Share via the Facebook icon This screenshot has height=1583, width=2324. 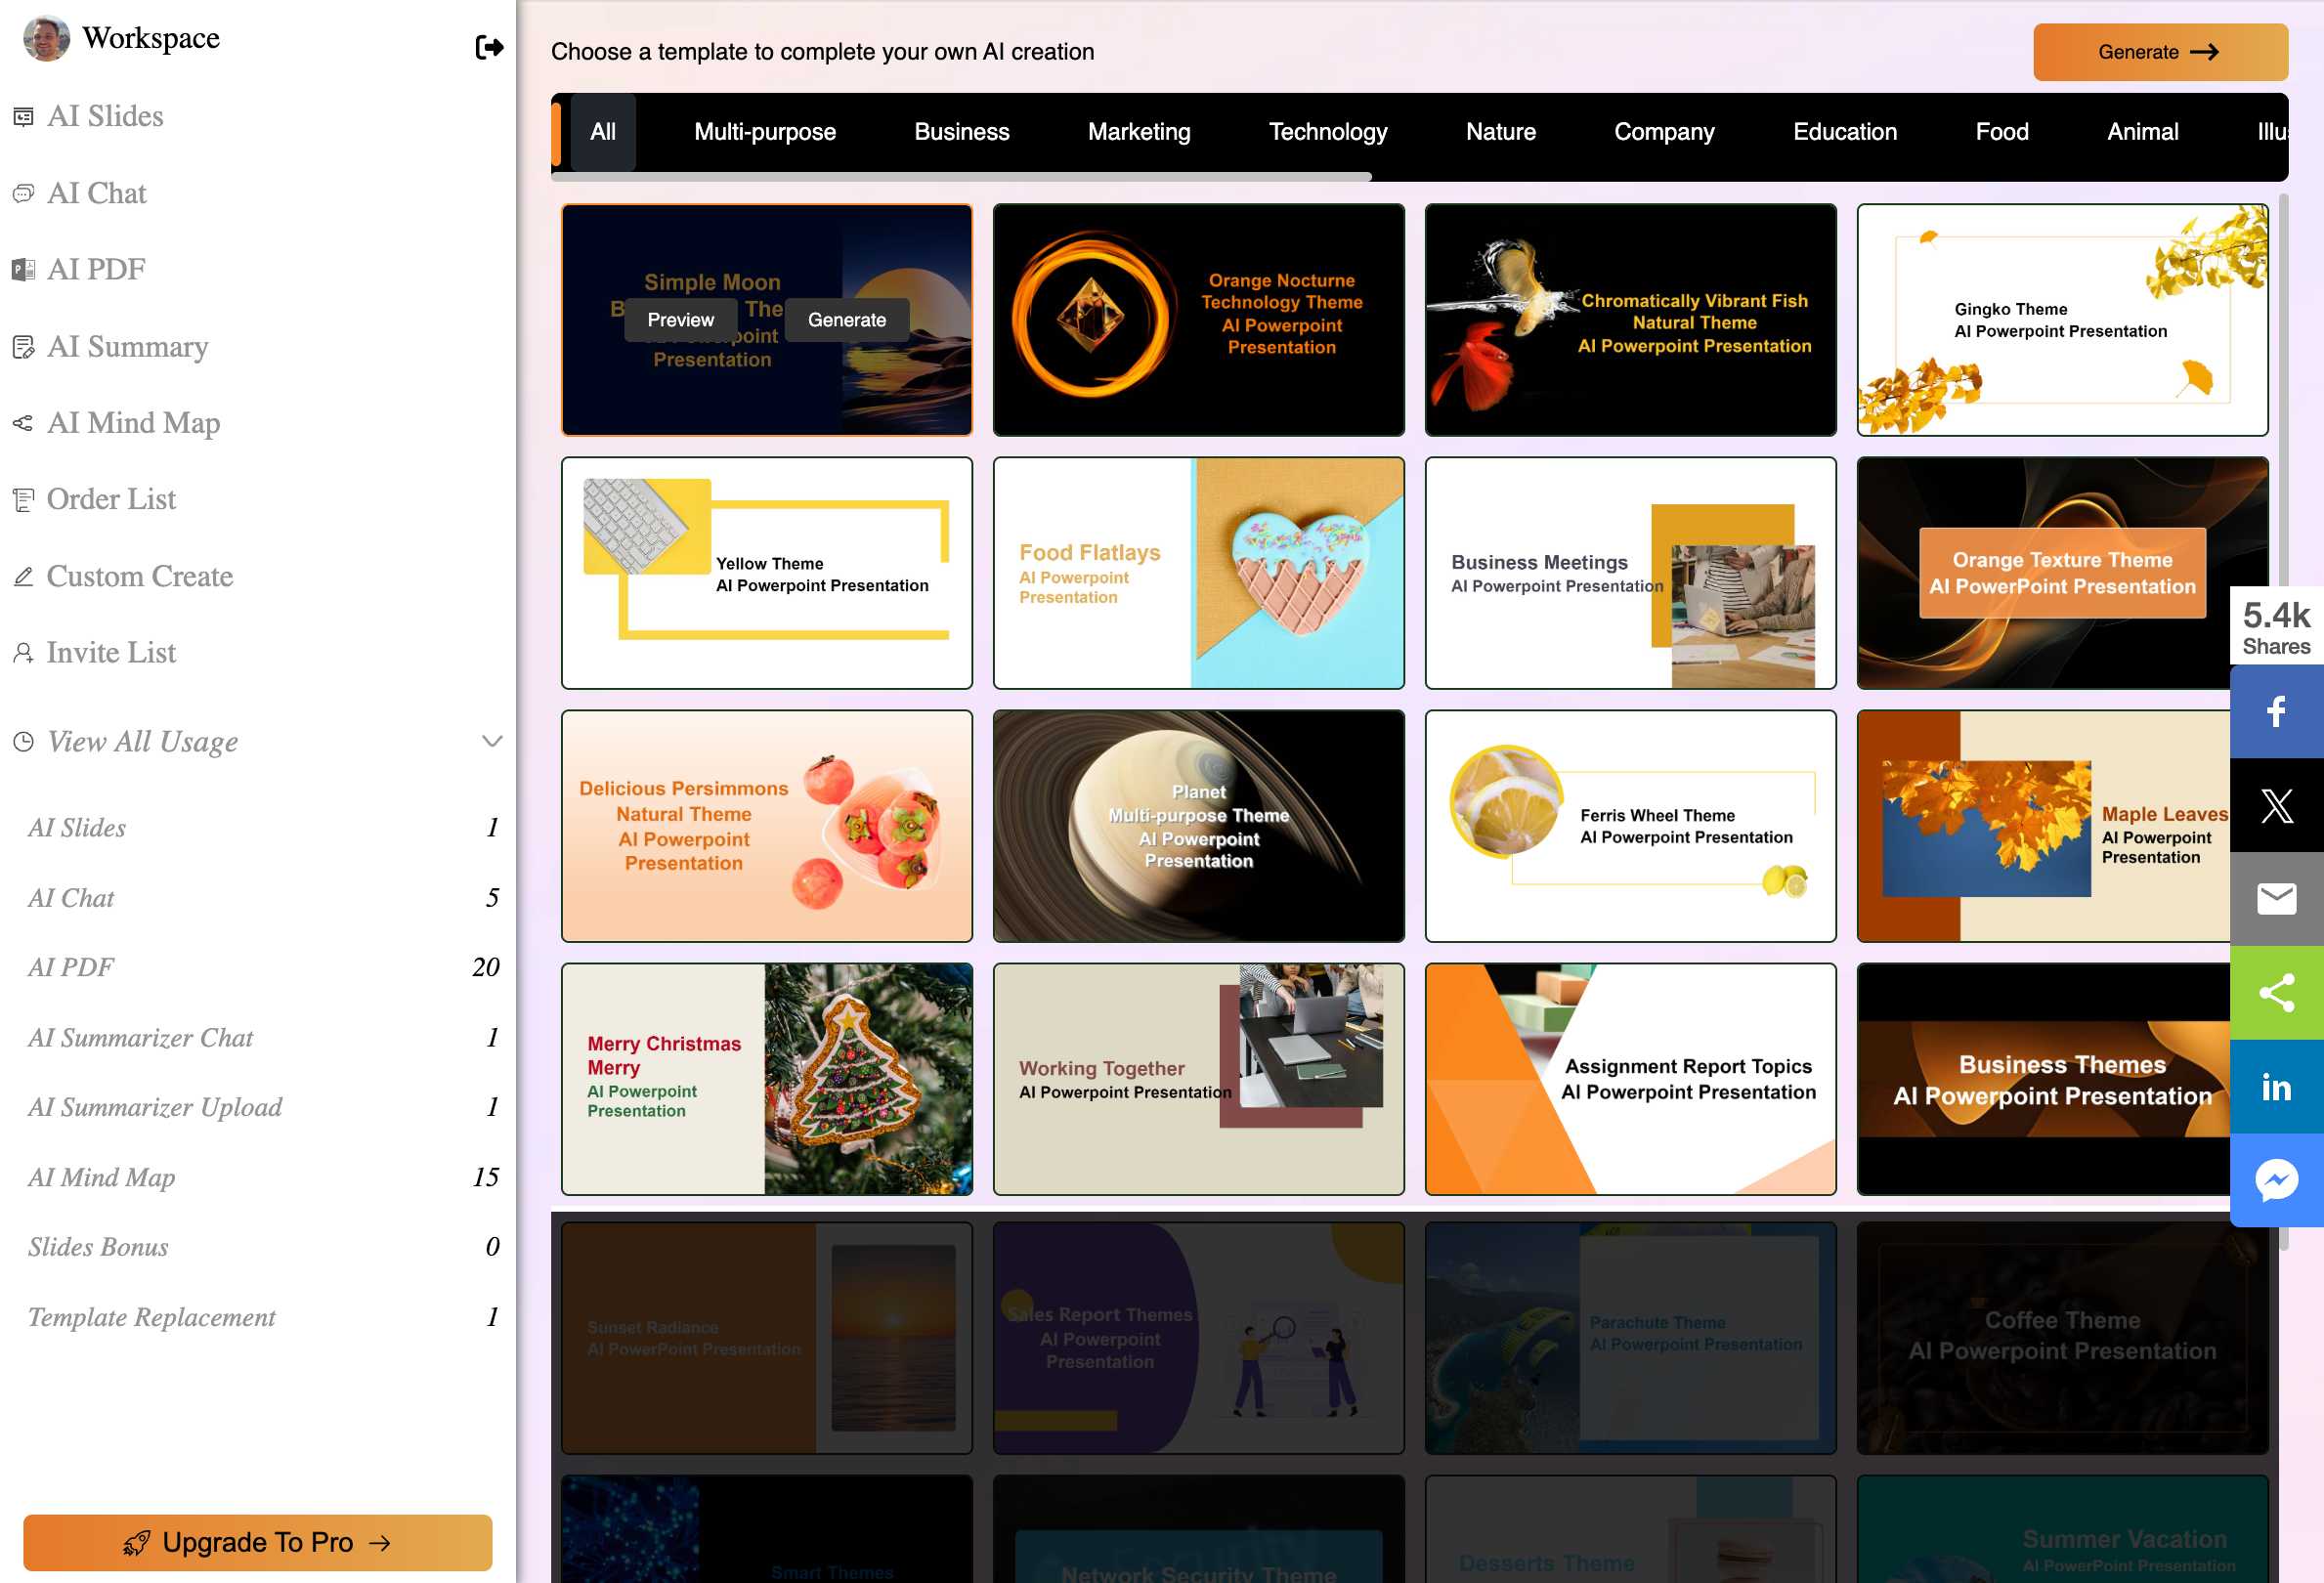click(x=2277, y=712)
